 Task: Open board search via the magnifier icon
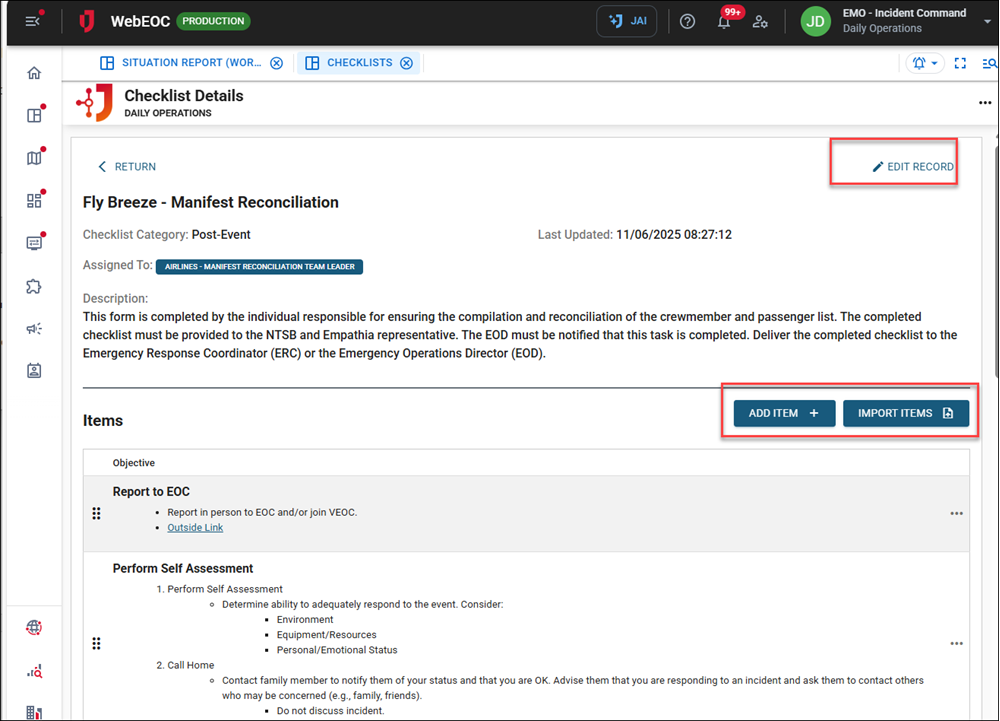coord(989,62)
